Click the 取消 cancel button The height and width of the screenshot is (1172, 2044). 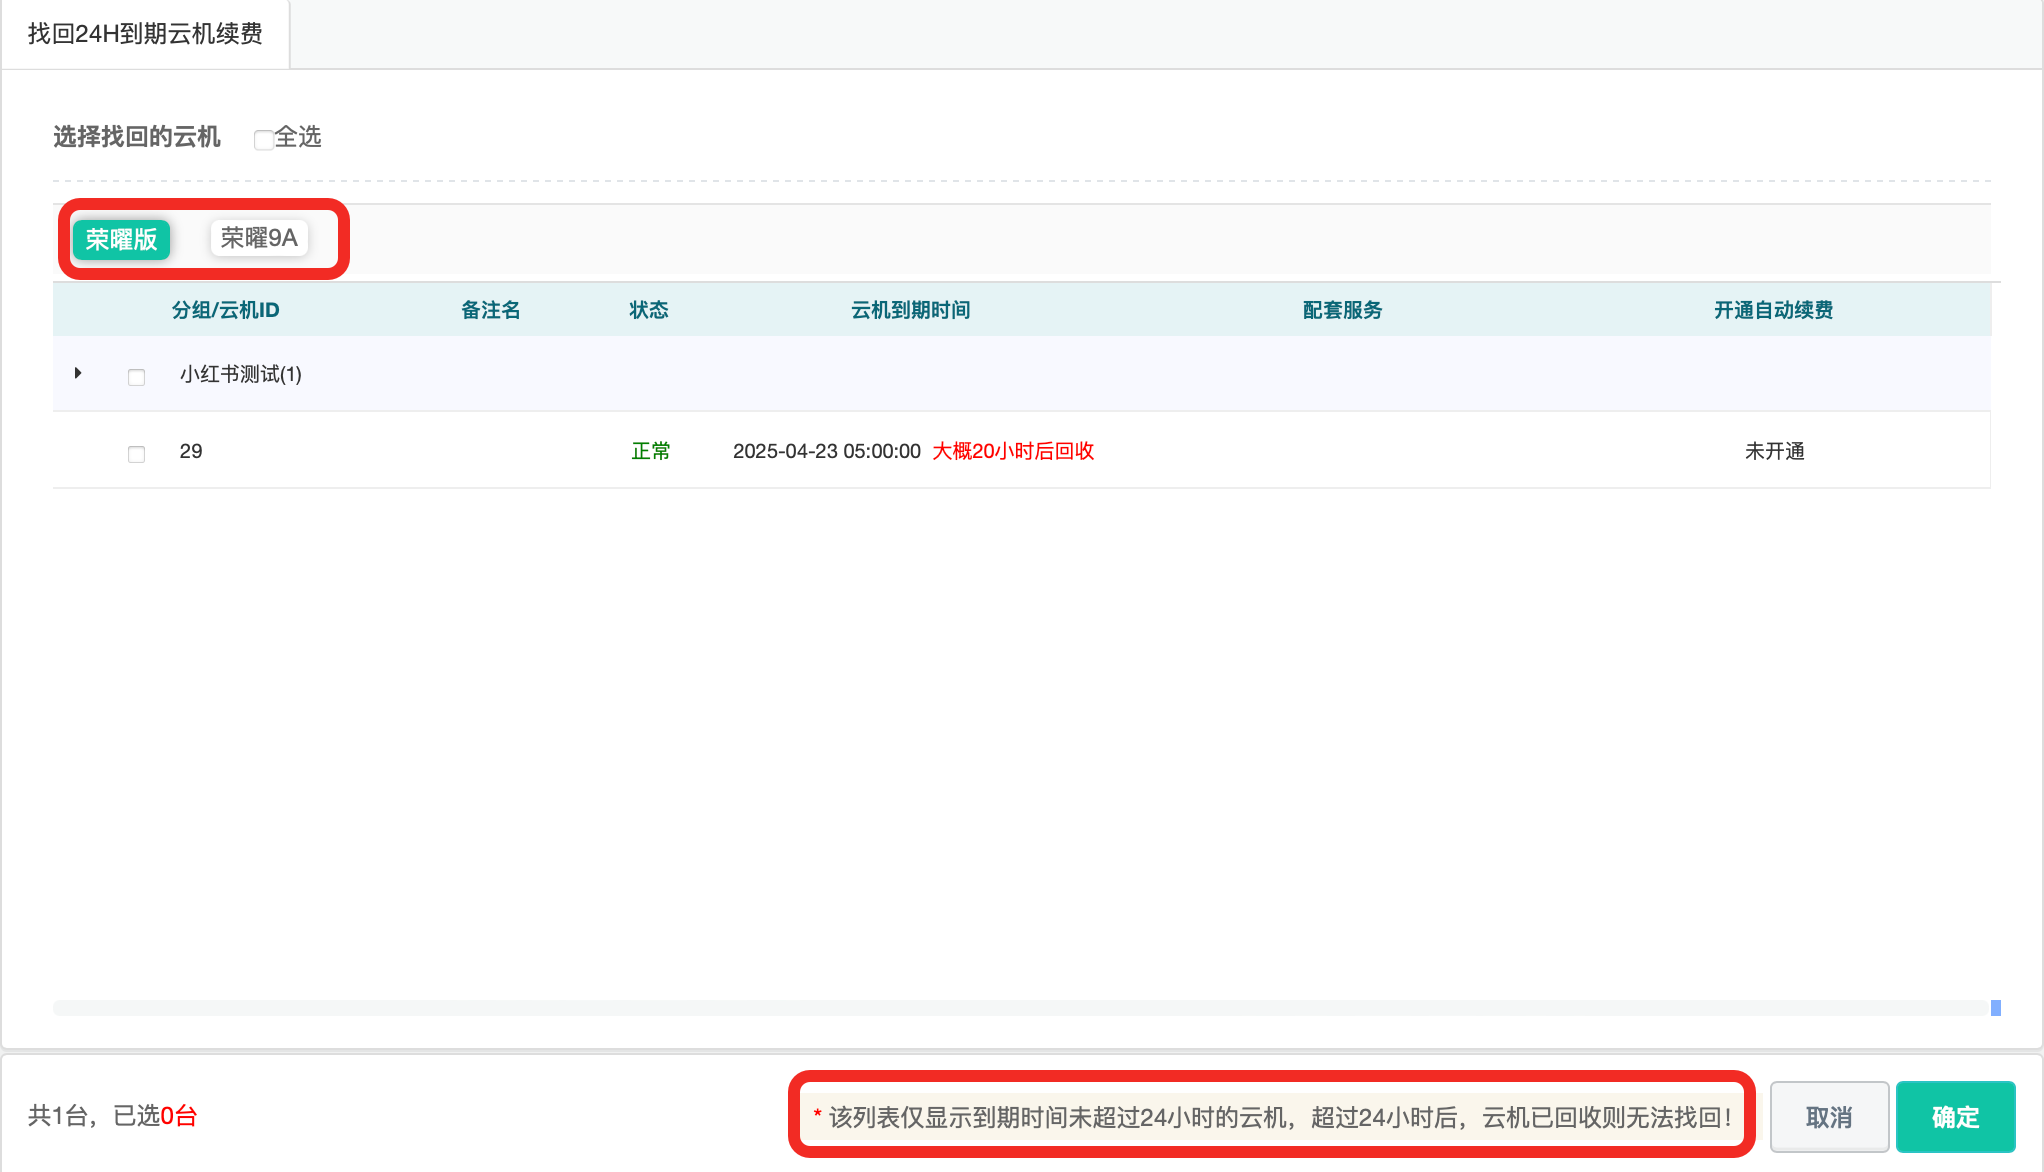pyautogui.click(x=1828, y=1117)
